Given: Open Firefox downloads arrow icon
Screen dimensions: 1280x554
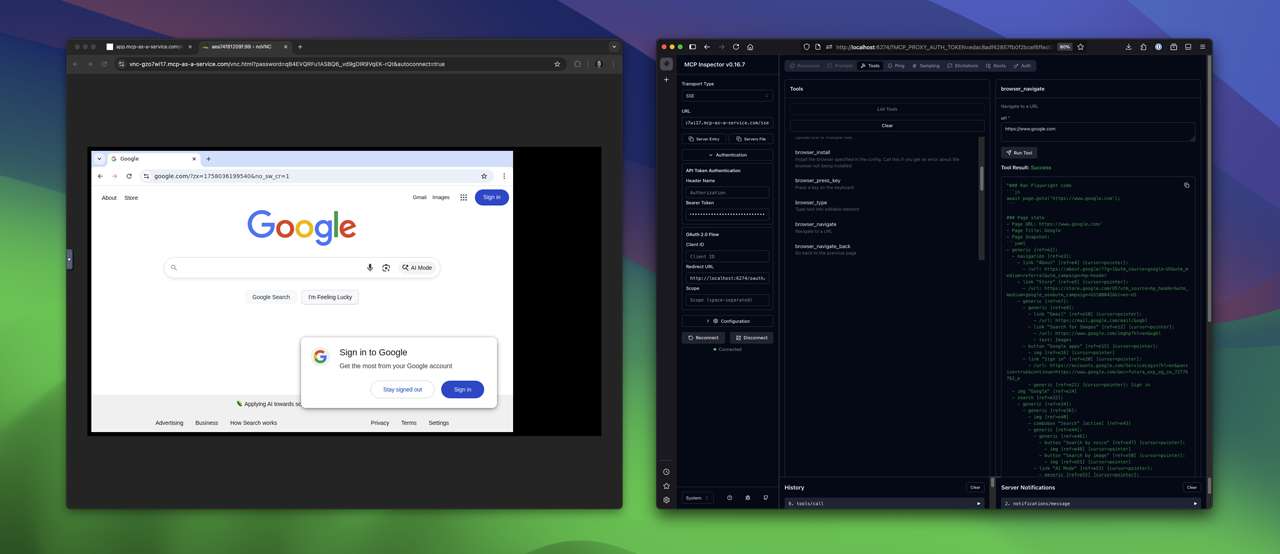Looking at the screenshot, I should coord(1128,47).
